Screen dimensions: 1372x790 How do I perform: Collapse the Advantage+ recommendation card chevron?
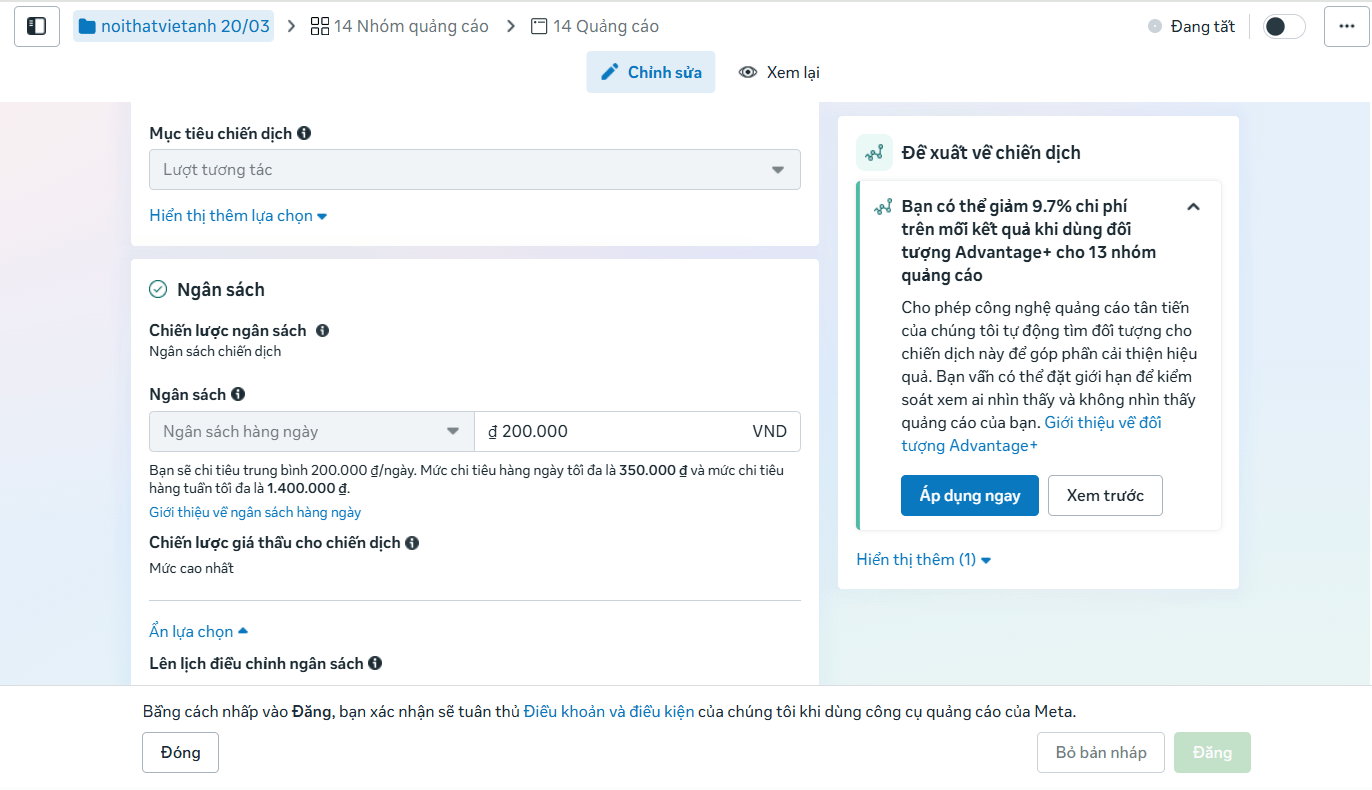[1193, 207]
